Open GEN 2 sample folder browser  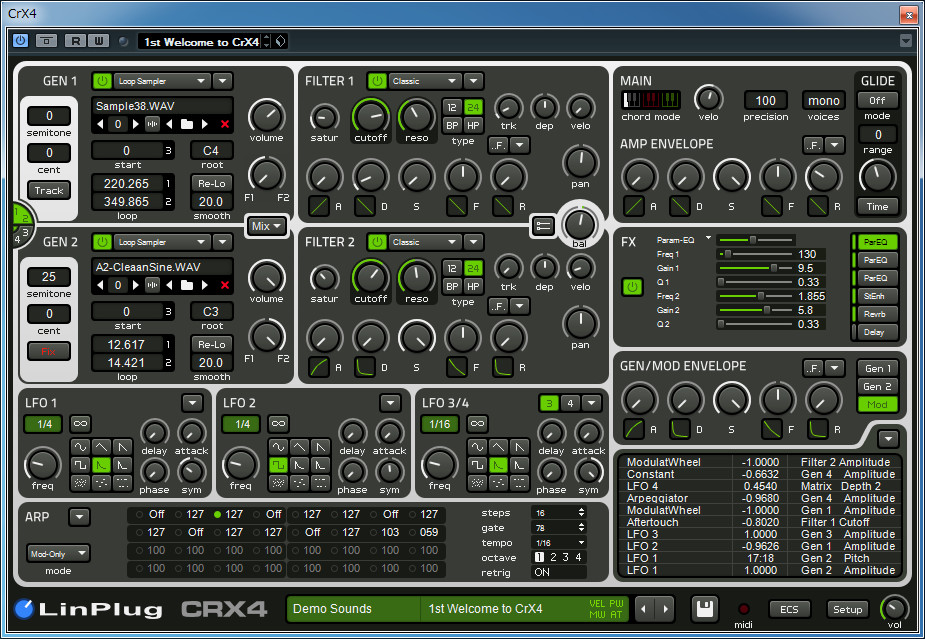[x=187, y=285]
